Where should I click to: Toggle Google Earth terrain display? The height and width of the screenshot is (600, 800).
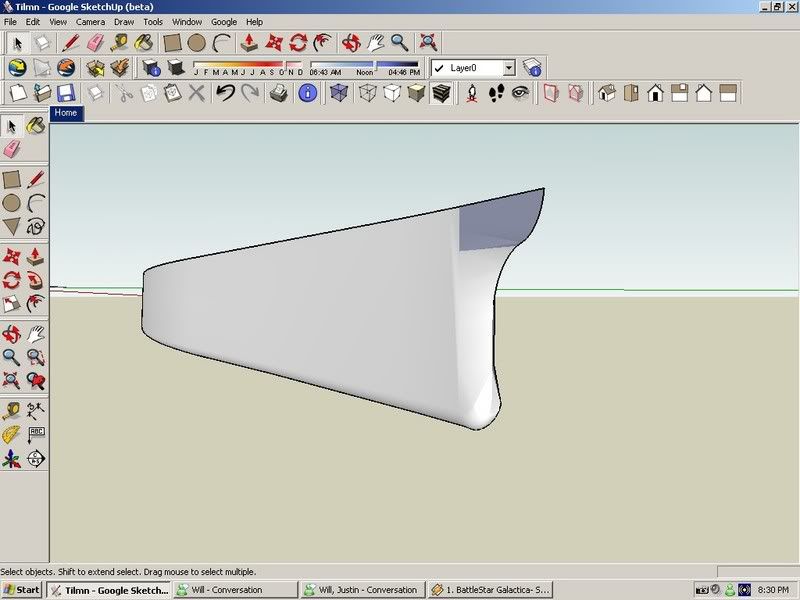coord(42,67)
